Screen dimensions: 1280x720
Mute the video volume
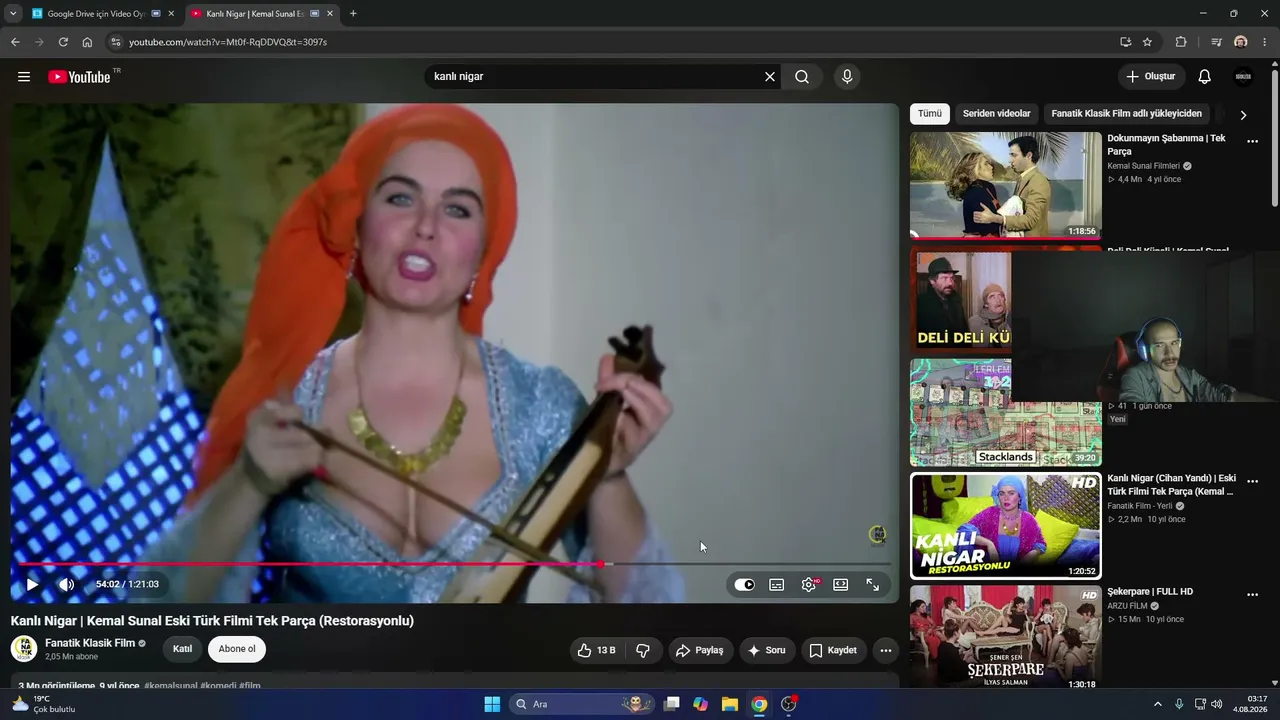tap(66, 585)
